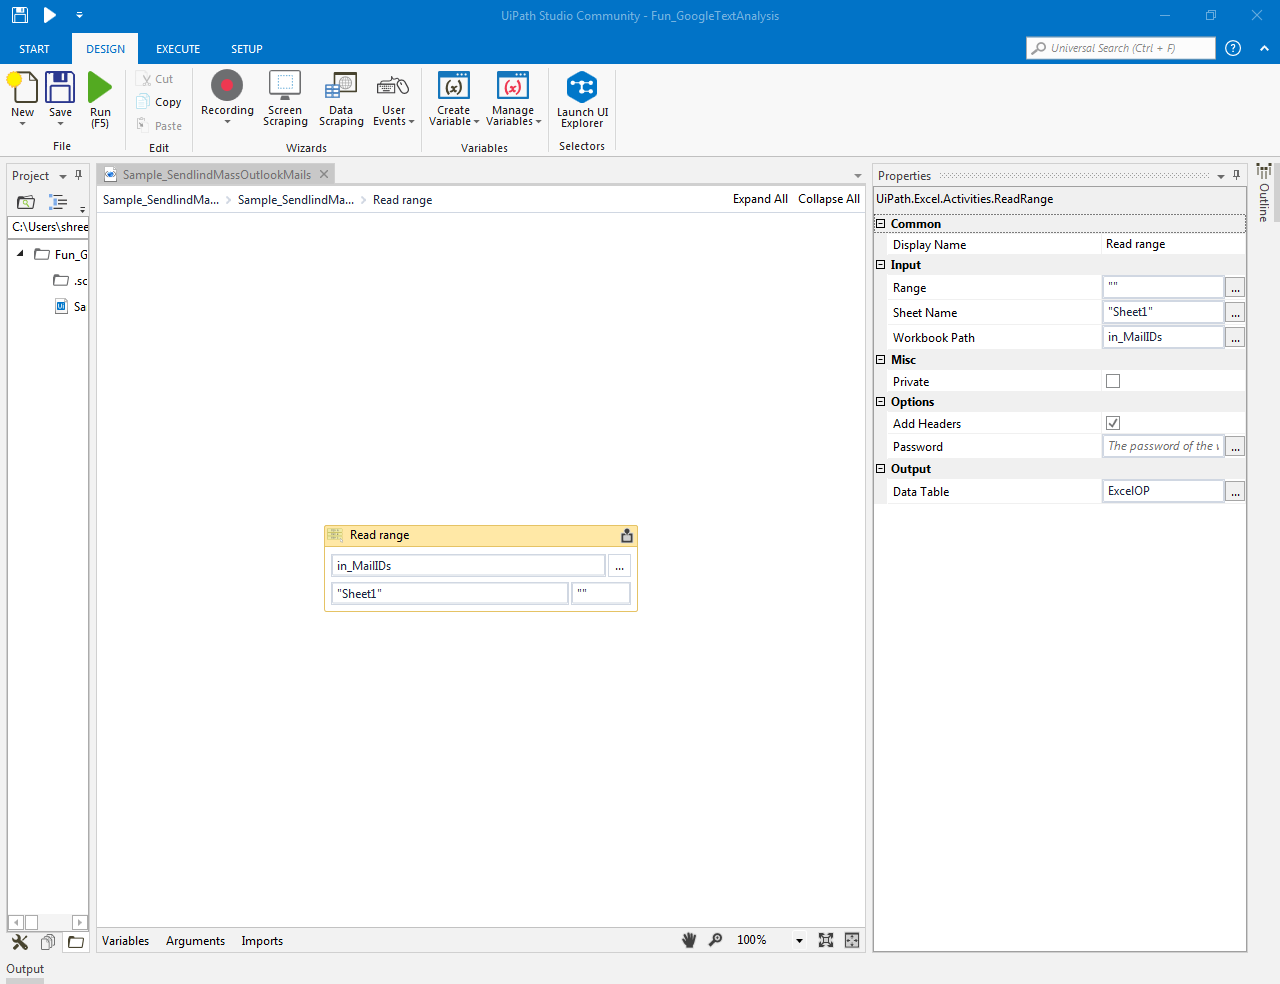Click the save icon in title bar
Screen dimensions: 1280x984
[x=20, y=15]
